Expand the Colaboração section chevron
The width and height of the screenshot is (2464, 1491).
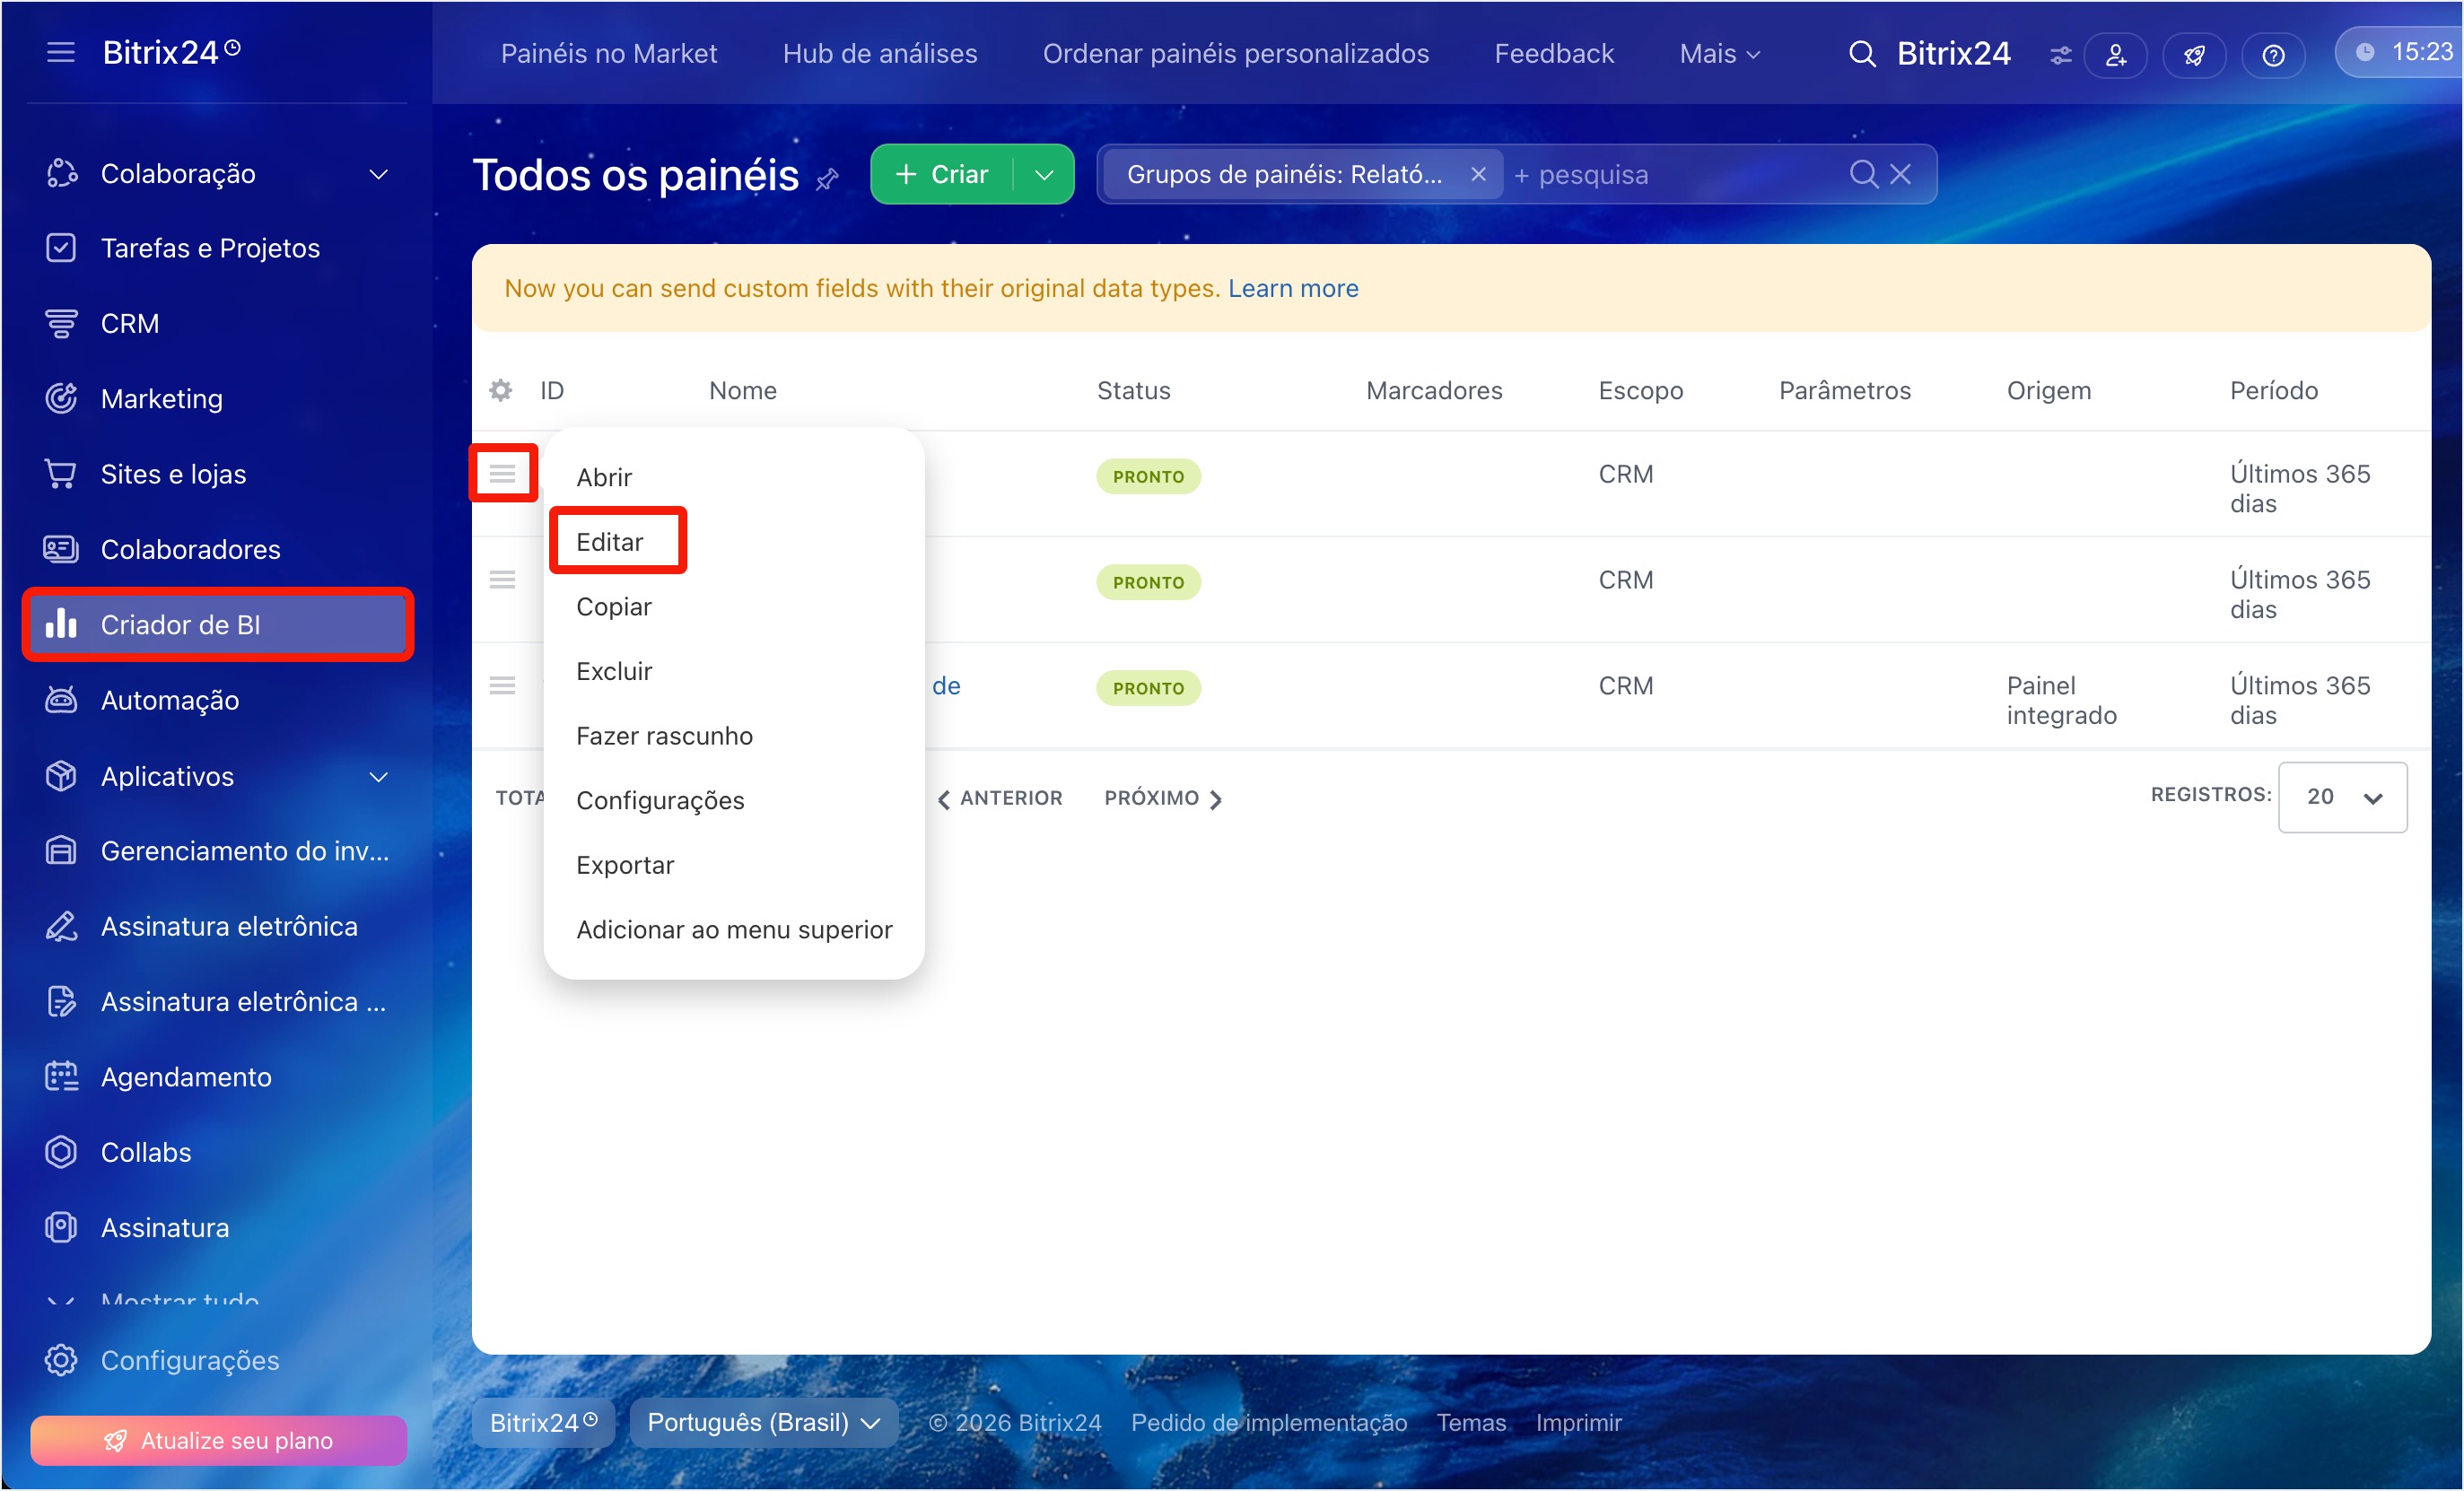pyautogui.click(x=378, y=174)
